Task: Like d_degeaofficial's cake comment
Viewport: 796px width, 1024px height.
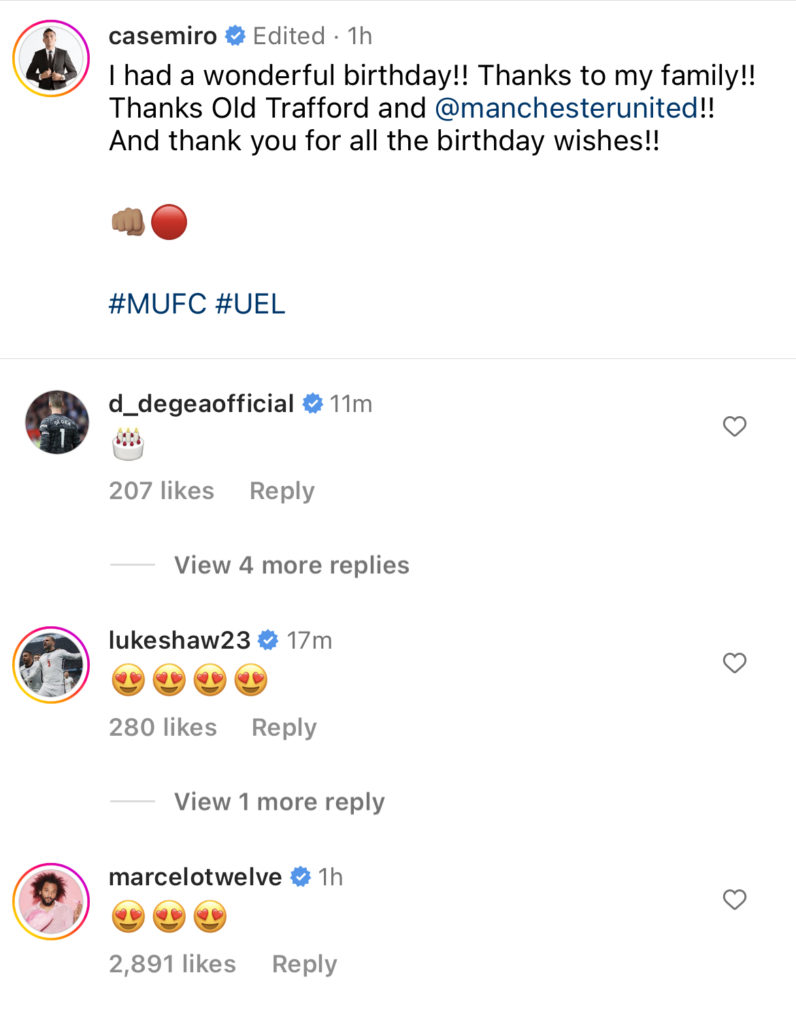Action: (735, 426)
